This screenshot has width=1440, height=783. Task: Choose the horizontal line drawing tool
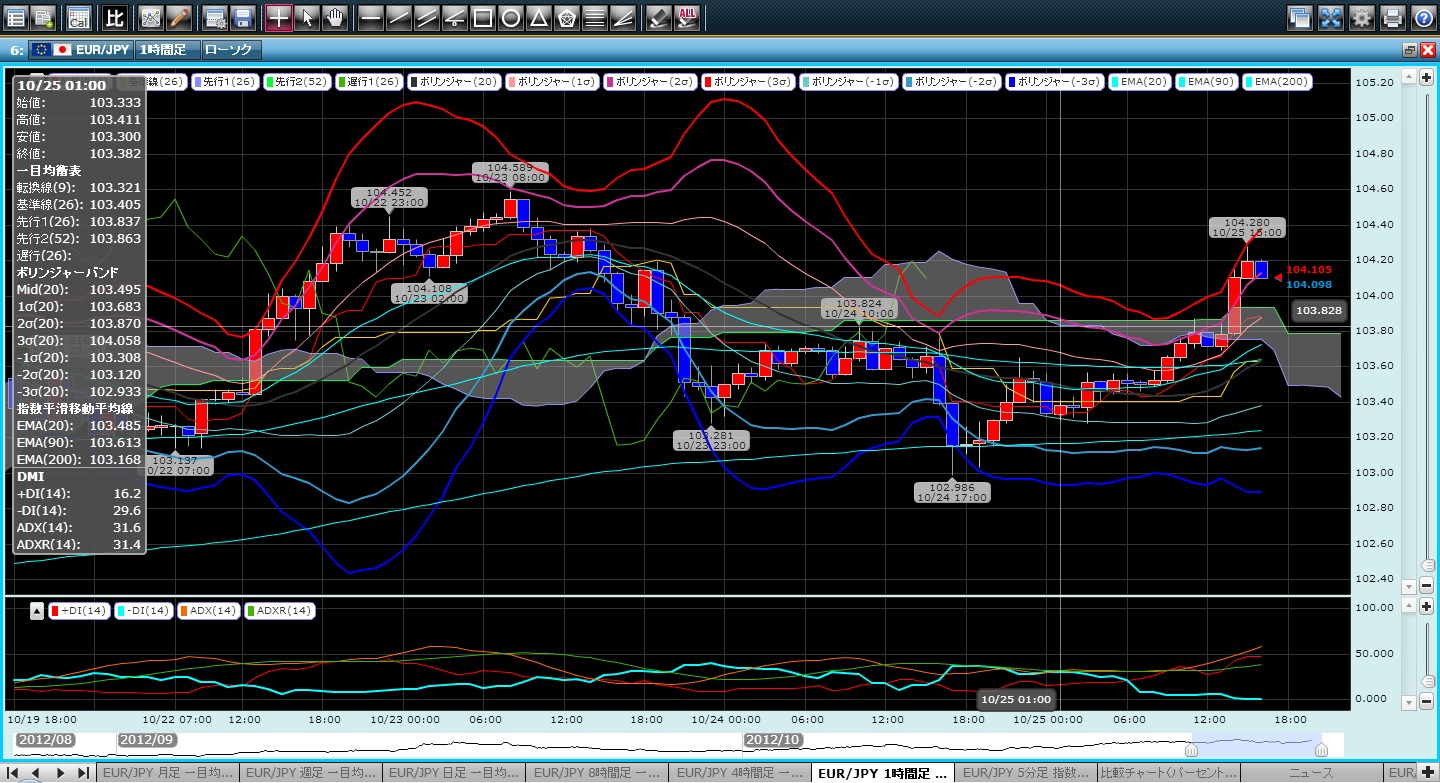[370, 17]
